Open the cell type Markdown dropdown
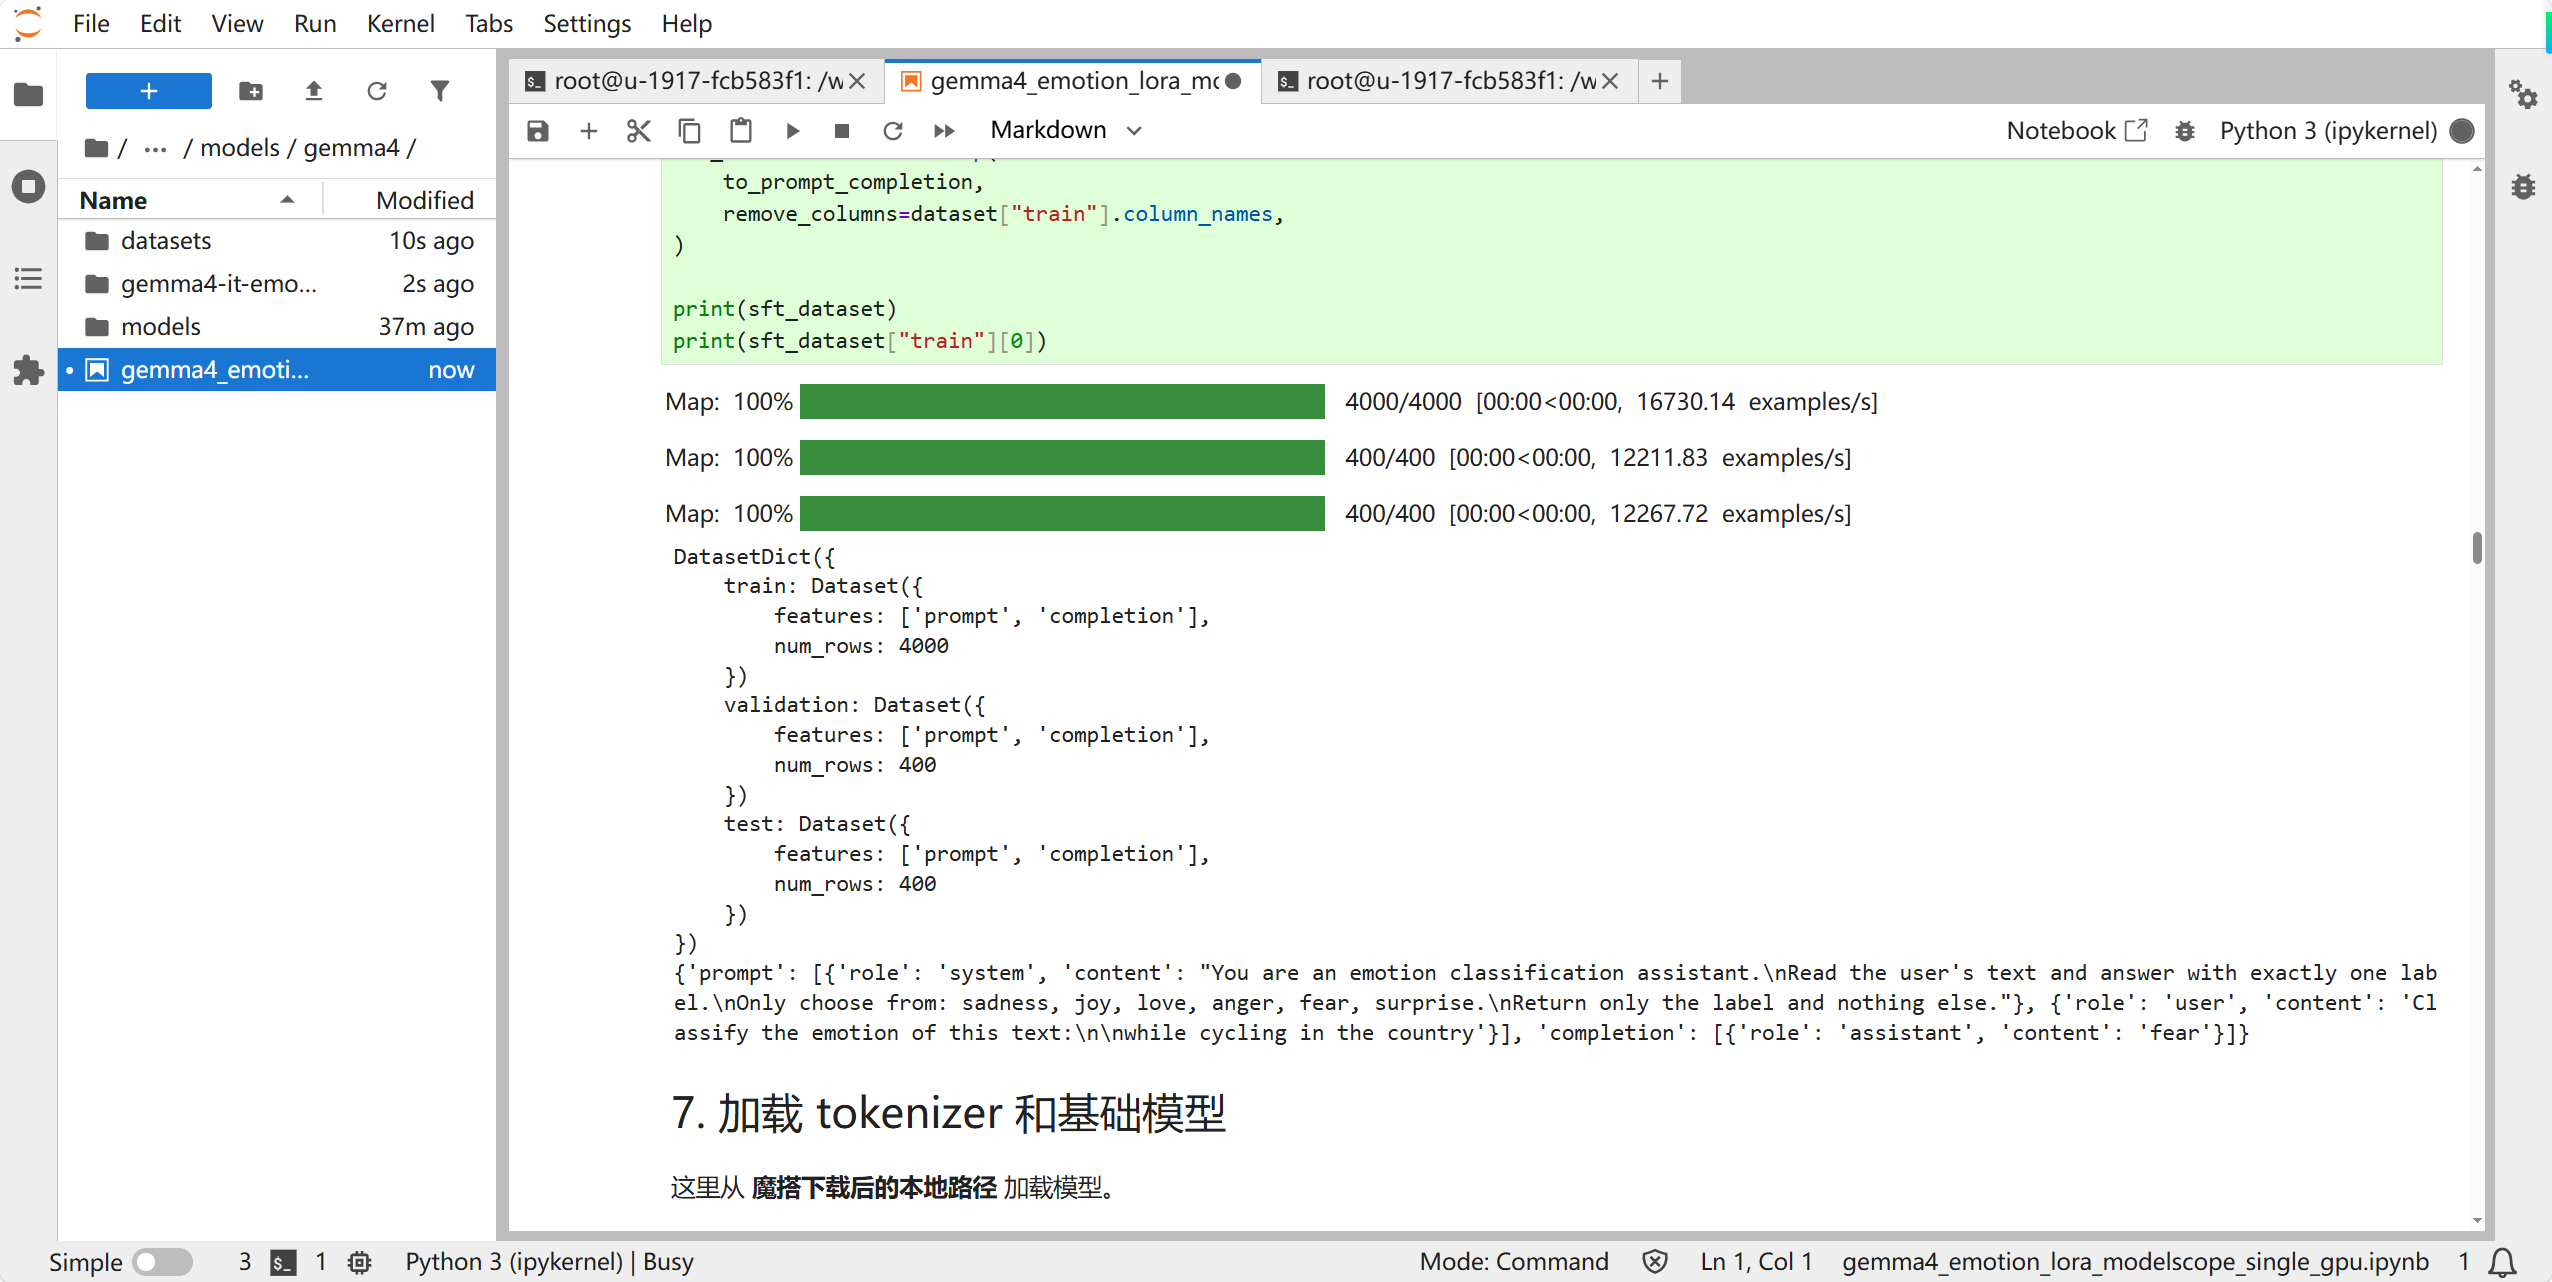This screenshot has height=1282, width=2552. [x=1066, y=131]
